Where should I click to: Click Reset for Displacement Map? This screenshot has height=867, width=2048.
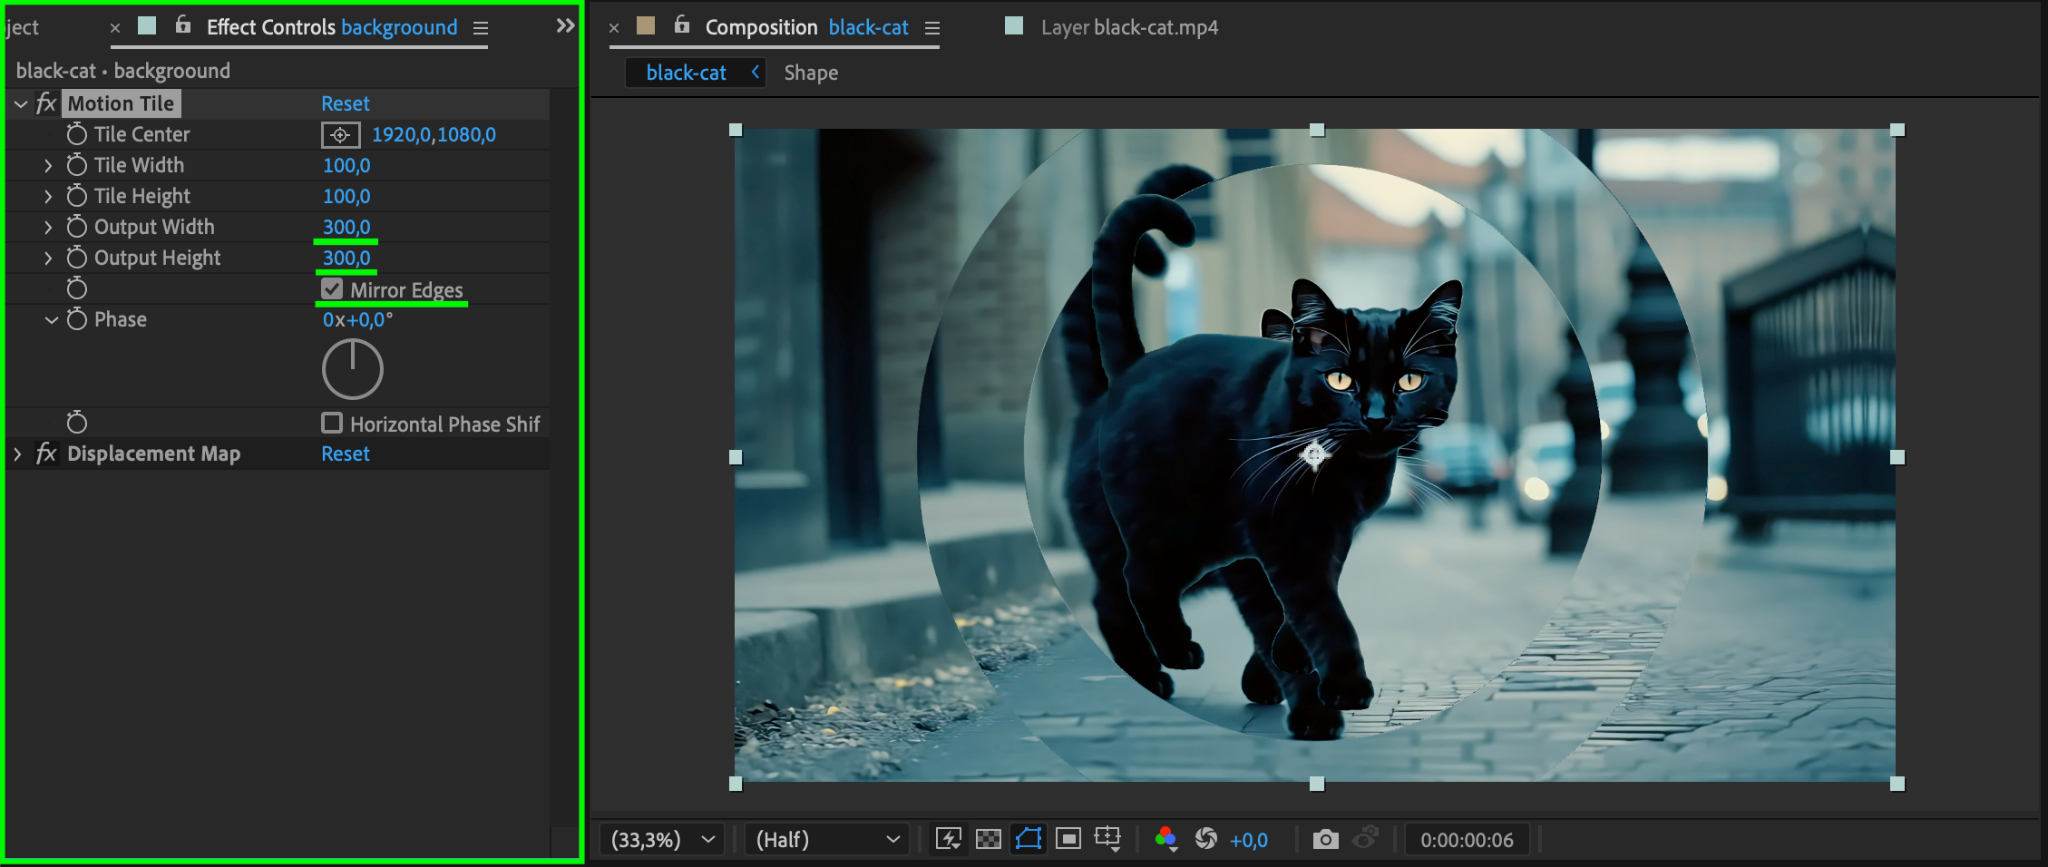pos(345,454)
